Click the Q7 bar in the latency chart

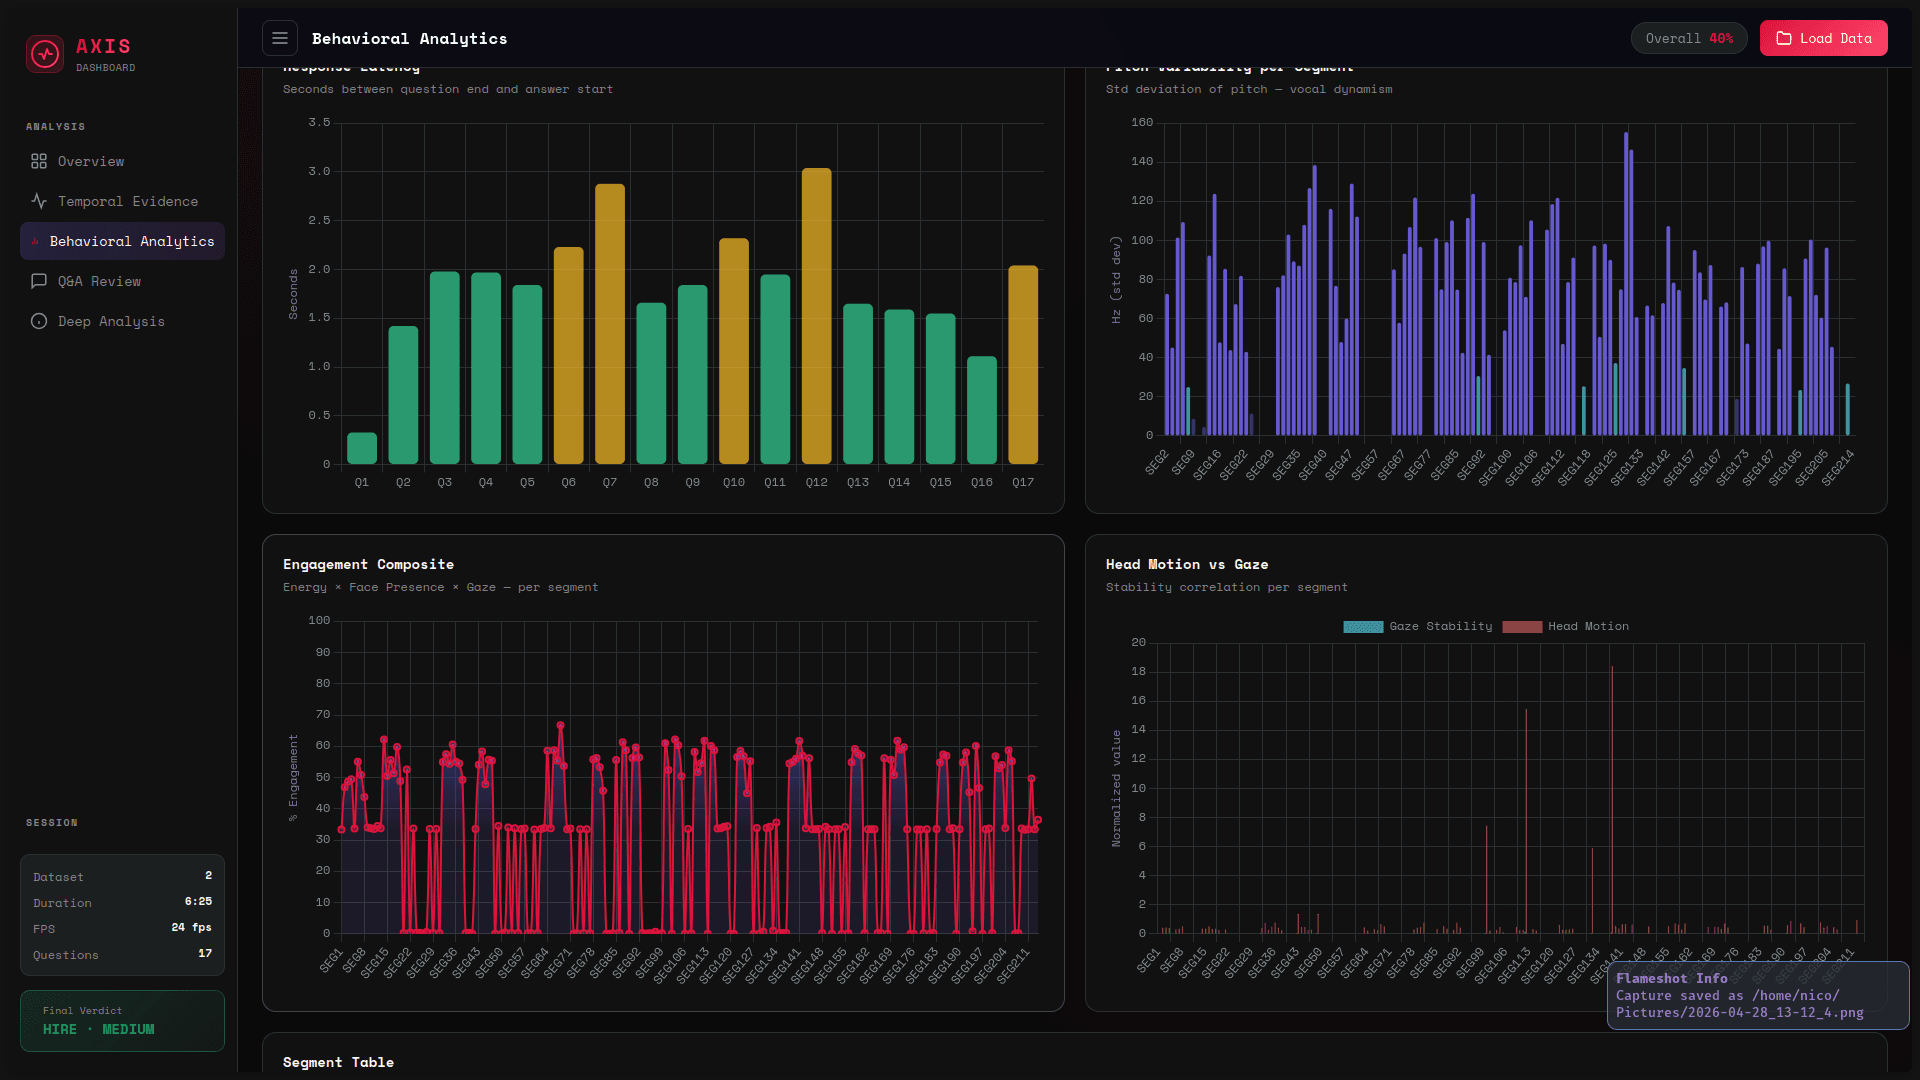pos(610,324)
